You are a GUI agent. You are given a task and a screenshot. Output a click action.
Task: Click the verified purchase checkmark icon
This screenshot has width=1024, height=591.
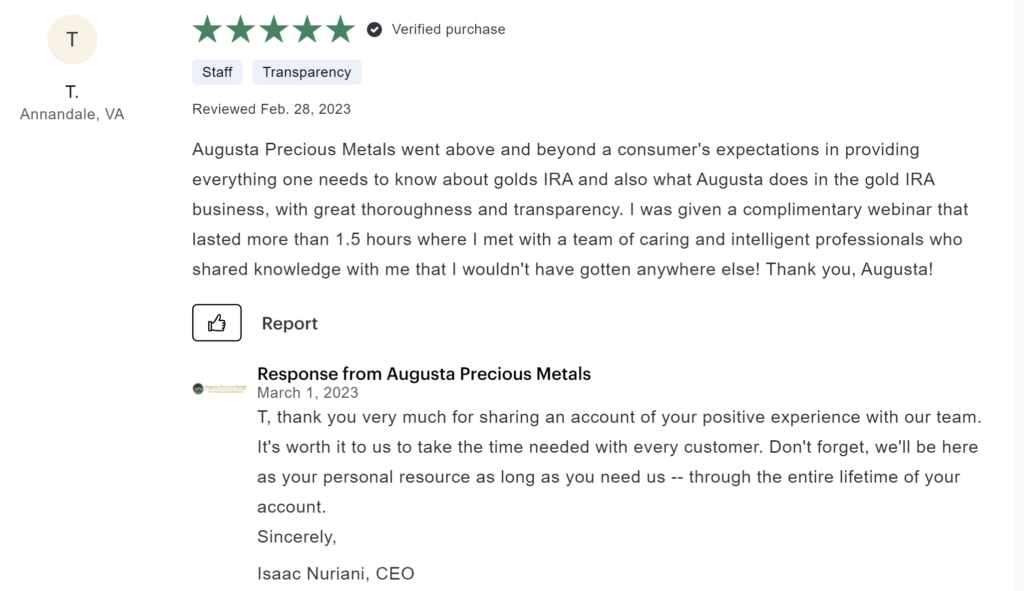pos(374,29)
